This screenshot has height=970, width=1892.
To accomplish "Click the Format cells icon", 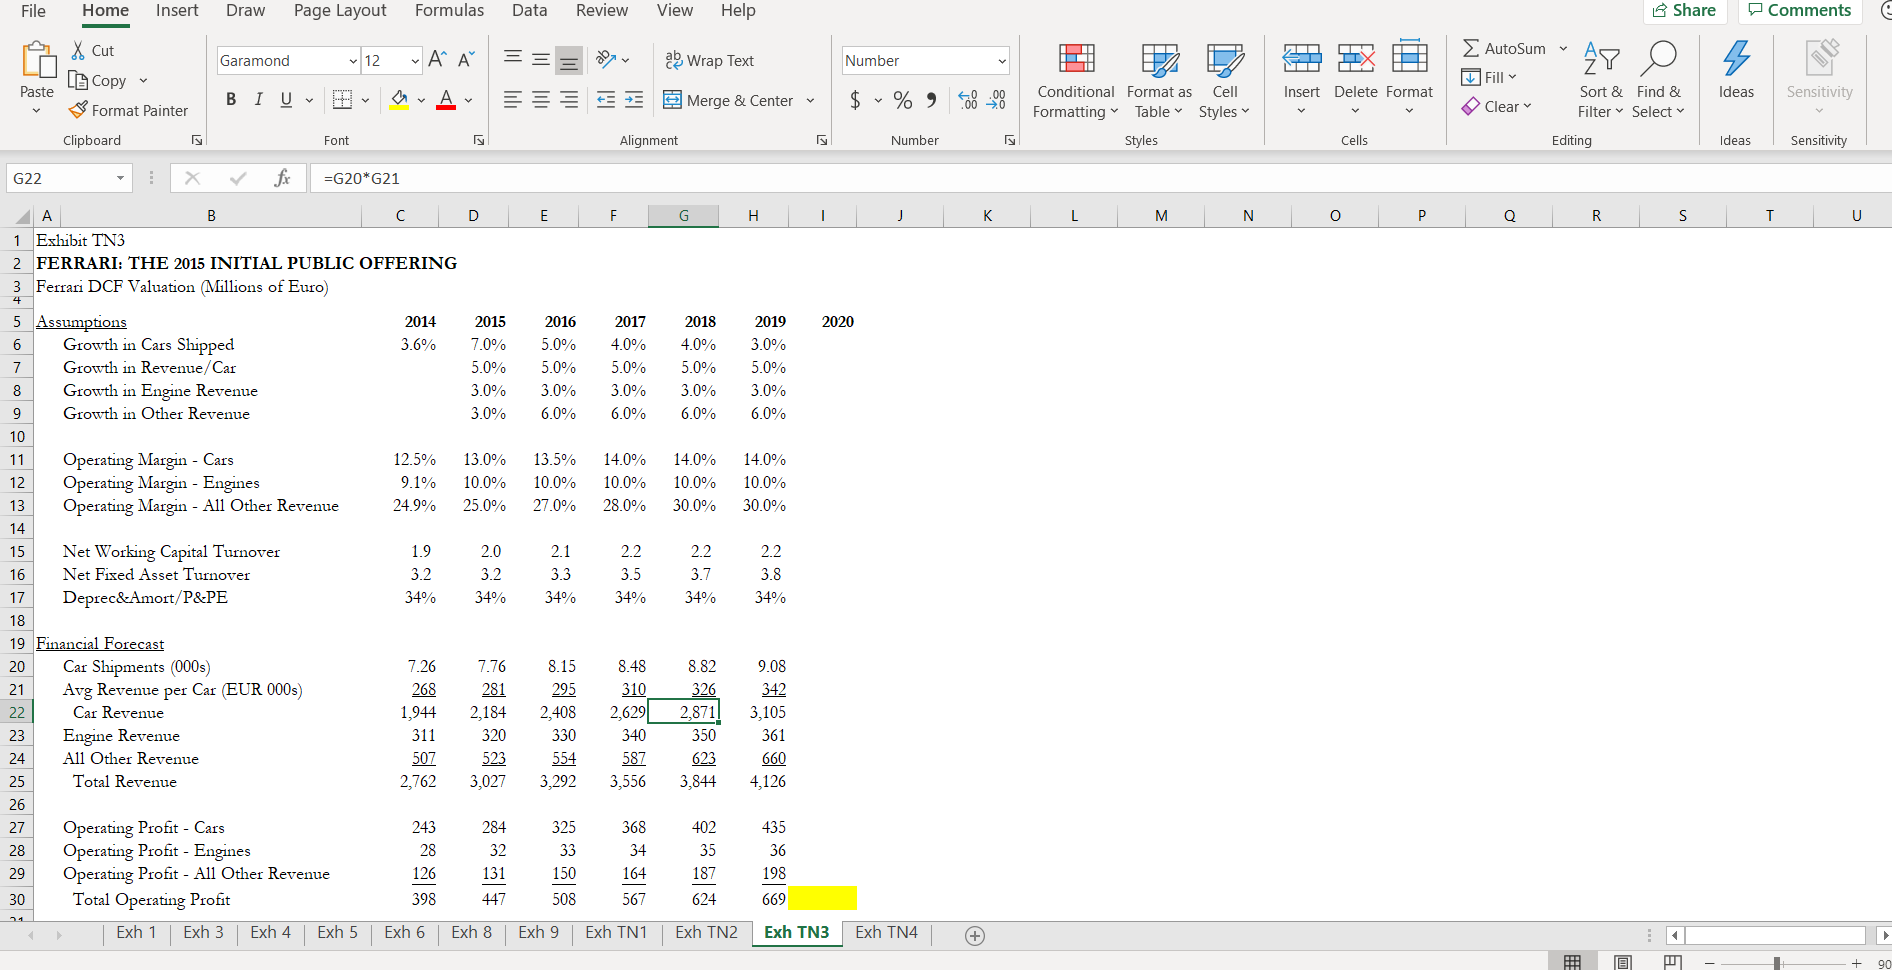I will pos(1410,56).
